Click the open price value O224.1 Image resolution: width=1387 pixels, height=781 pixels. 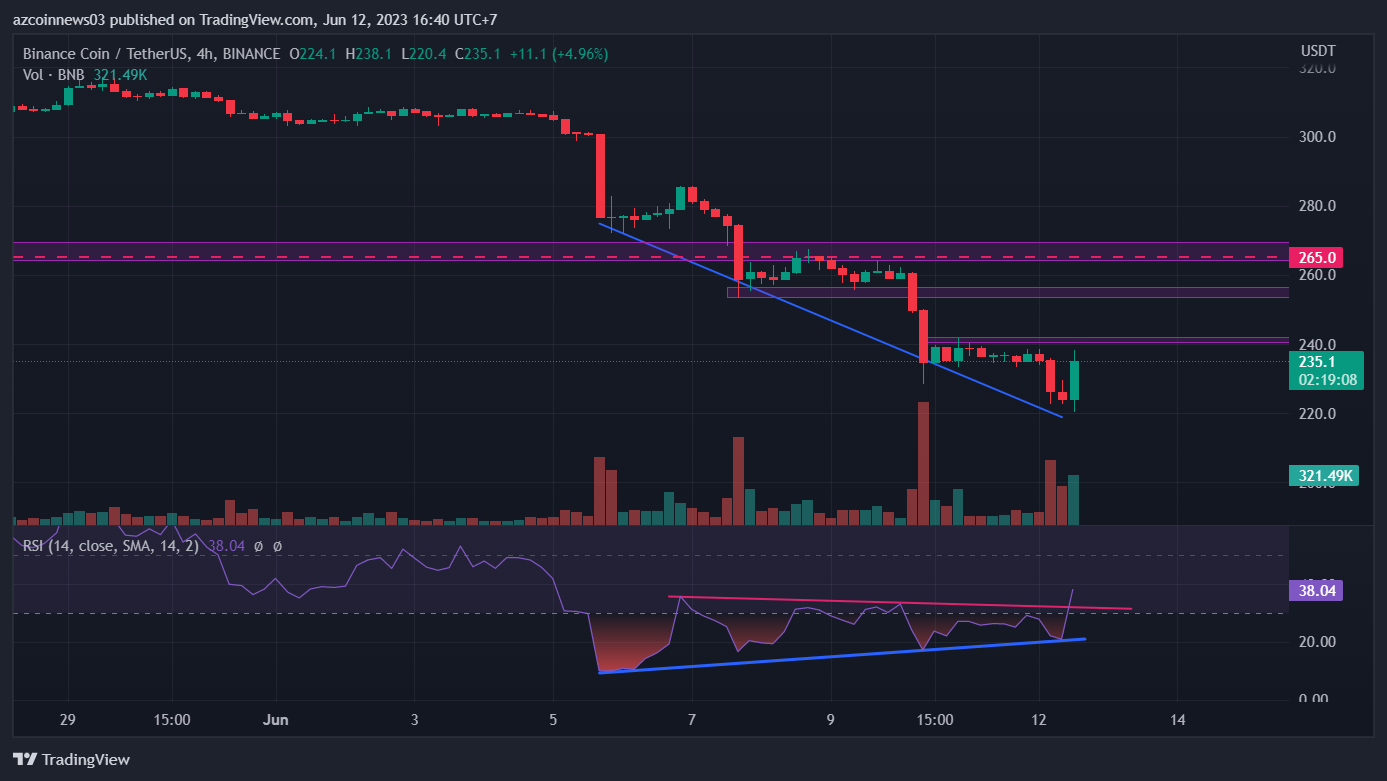[314, 54]
